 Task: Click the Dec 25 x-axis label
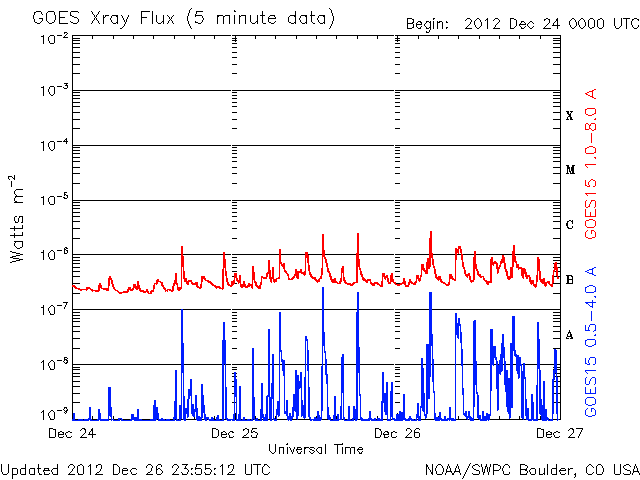coord(235,434)
